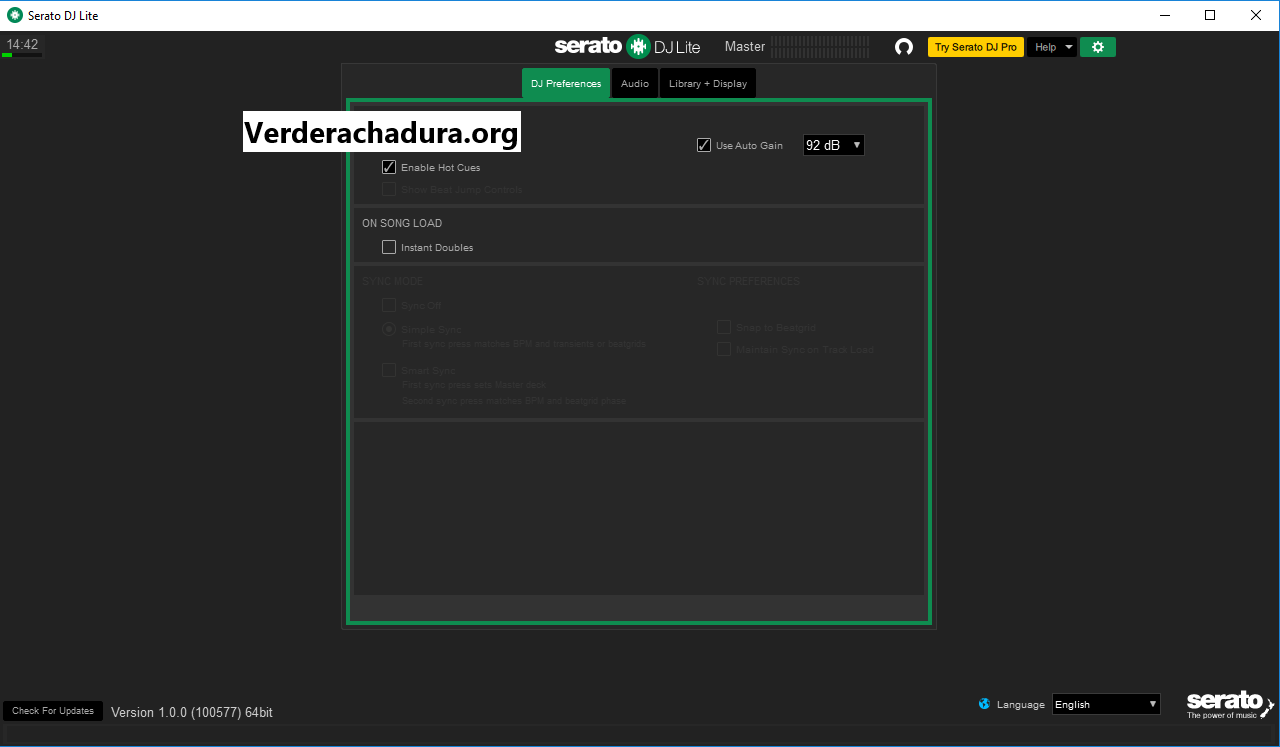Image resolution: width=1280 pixels, height=747 pixels.
Task: Click the Master output level meter
Action: 820,46
